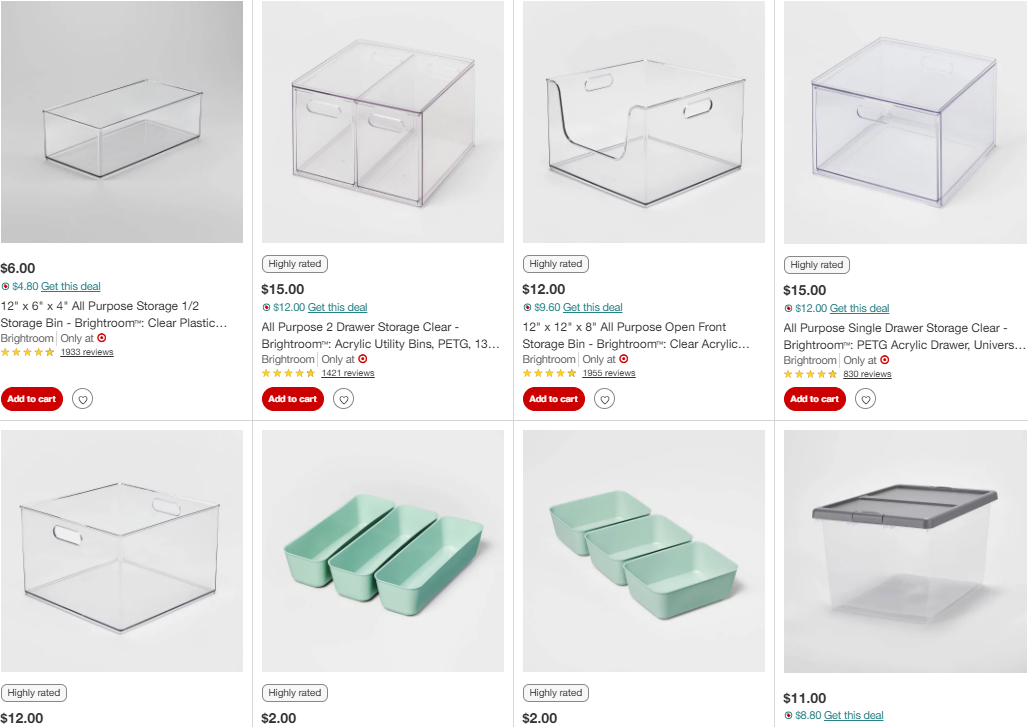View the 830 reviews

pos(867,374)
